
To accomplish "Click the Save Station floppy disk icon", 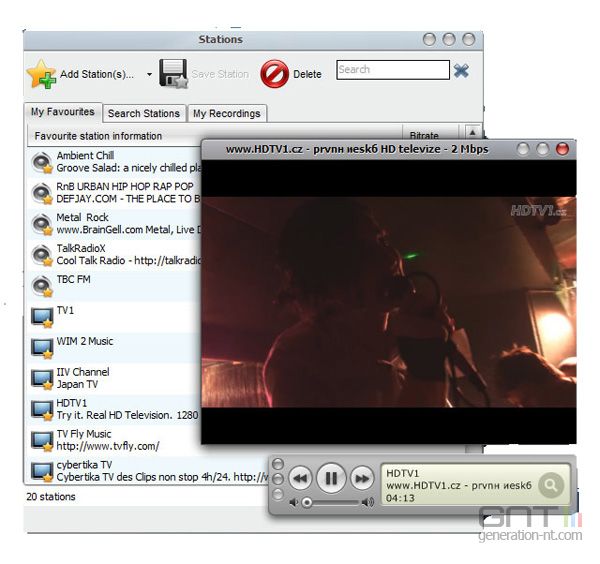I will click(x=173, y=73).
